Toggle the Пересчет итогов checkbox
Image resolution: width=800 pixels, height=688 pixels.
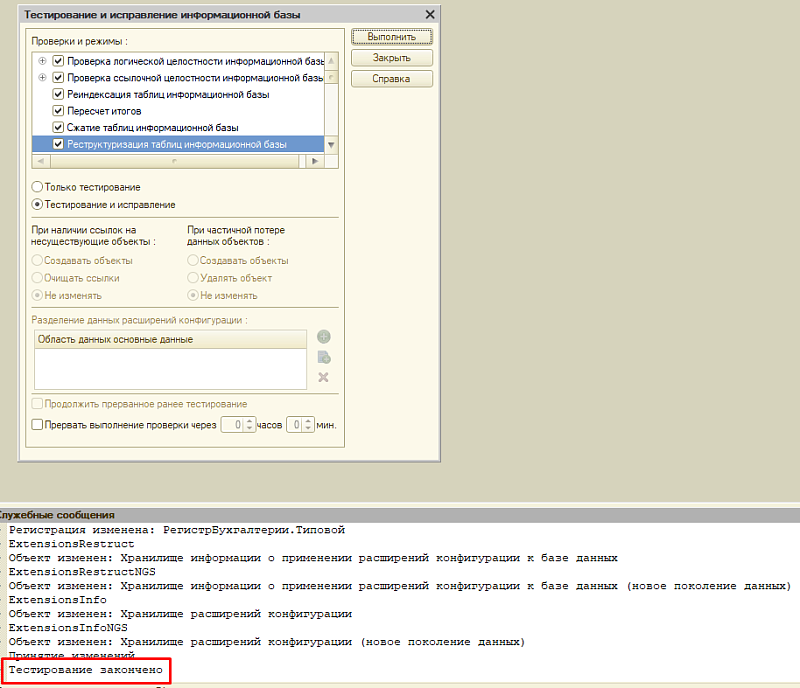pos(58,111)
